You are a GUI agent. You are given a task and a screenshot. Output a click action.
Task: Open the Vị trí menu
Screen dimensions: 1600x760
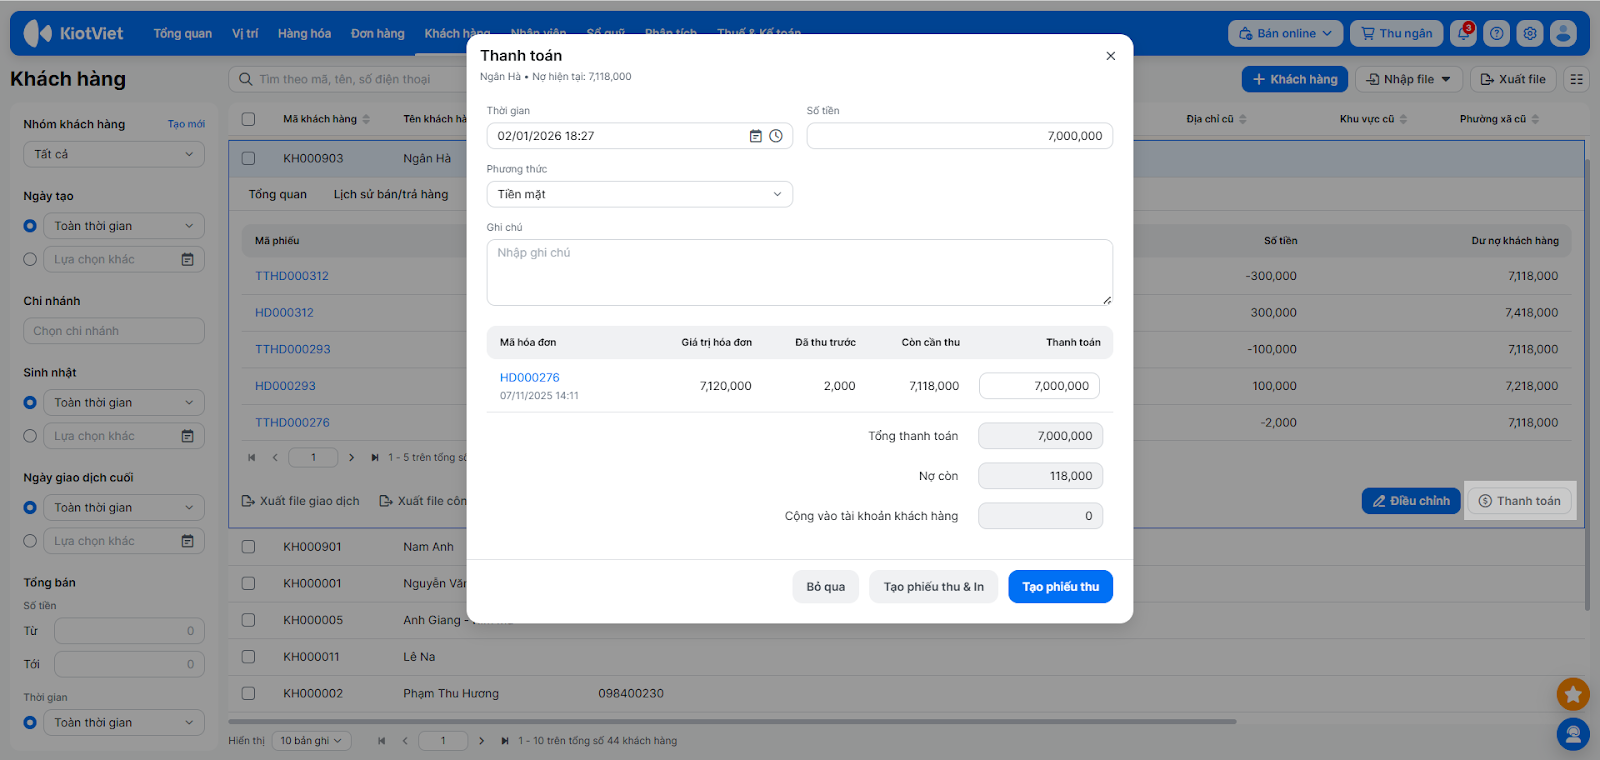(x=245, y=33)
